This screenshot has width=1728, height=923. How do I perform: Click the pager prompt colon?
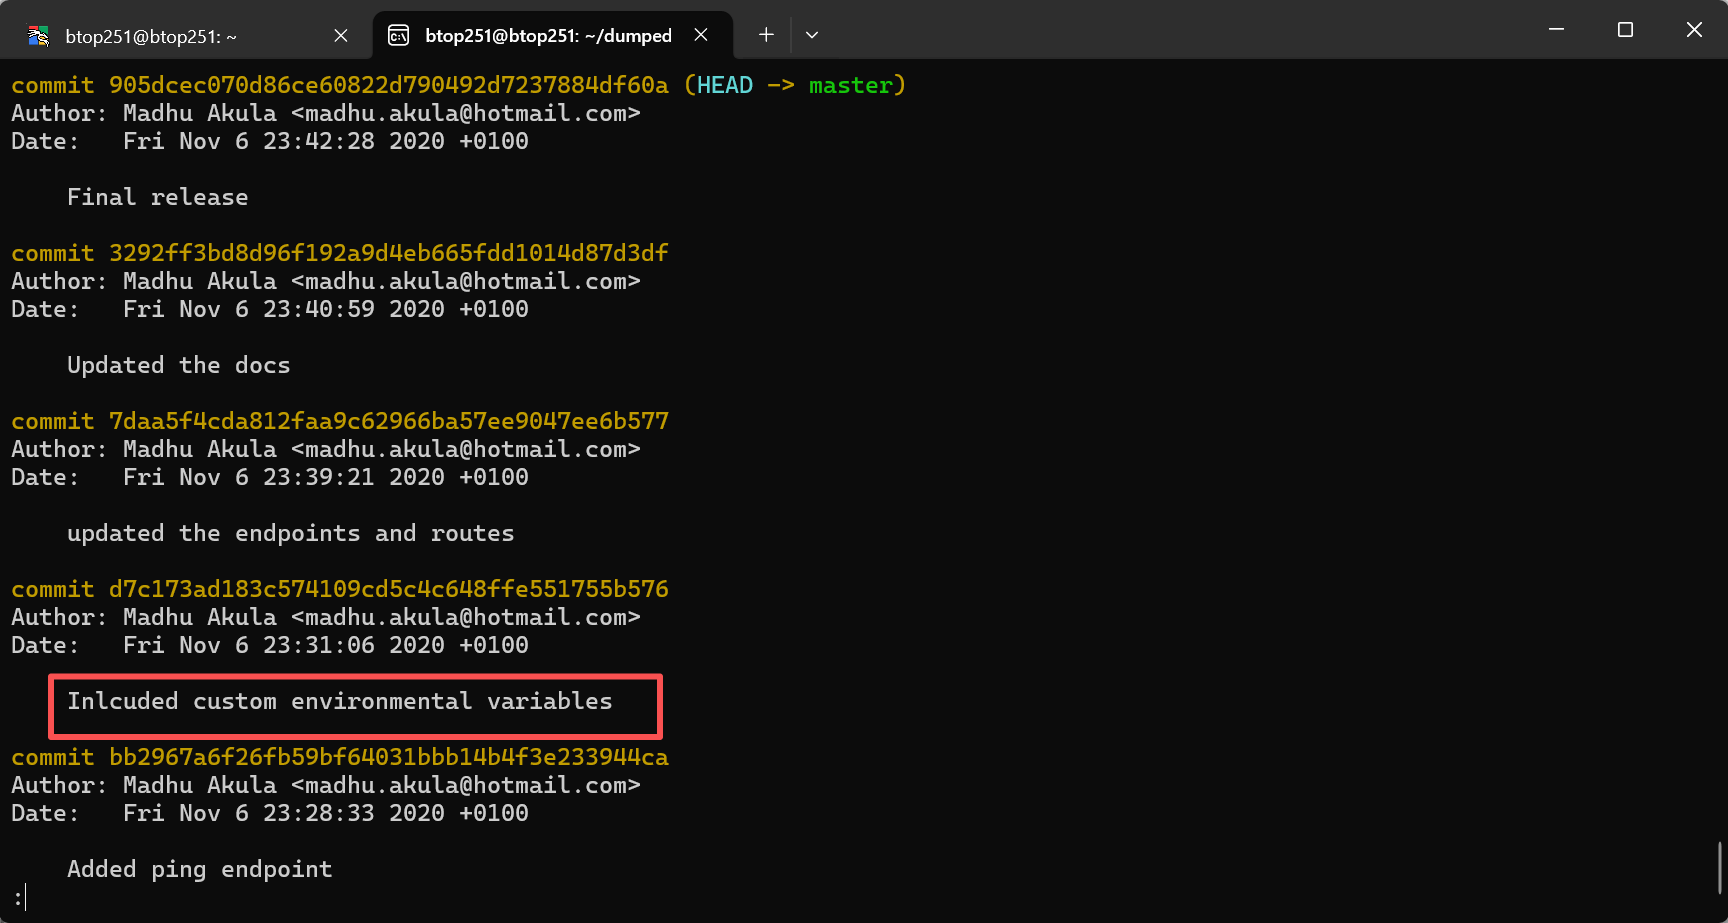point(18,898)
